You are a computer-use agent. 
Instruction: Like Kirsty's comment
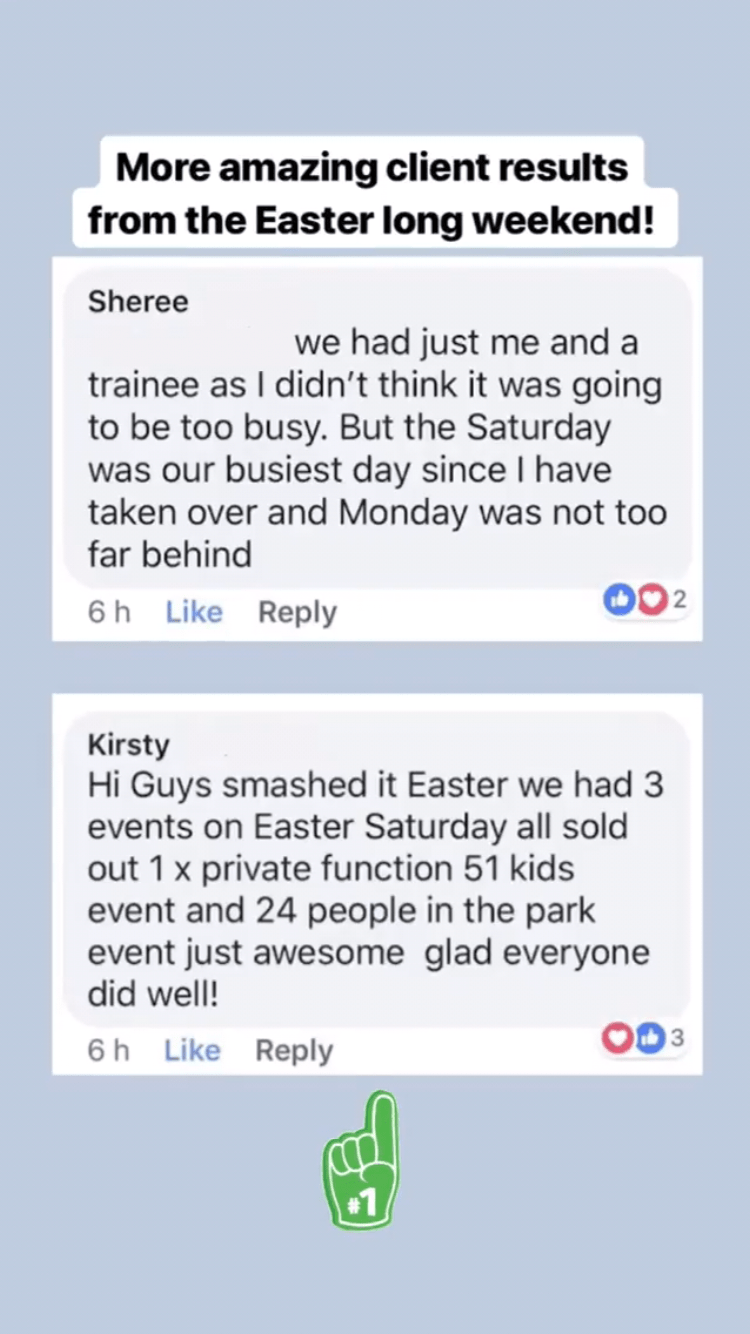[x=192, y=1050]
